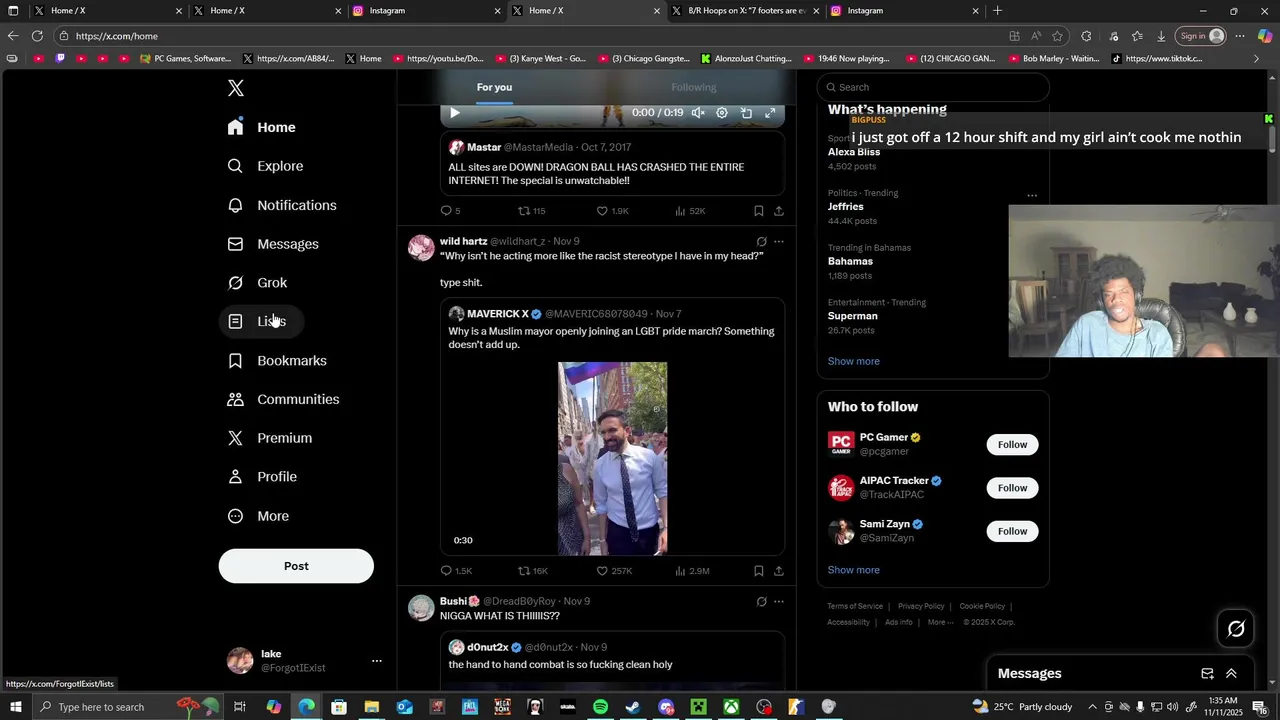Screen dimensions: 1280x720
Task: Click Grok icon on Bushi post
Action: (761, 601)
